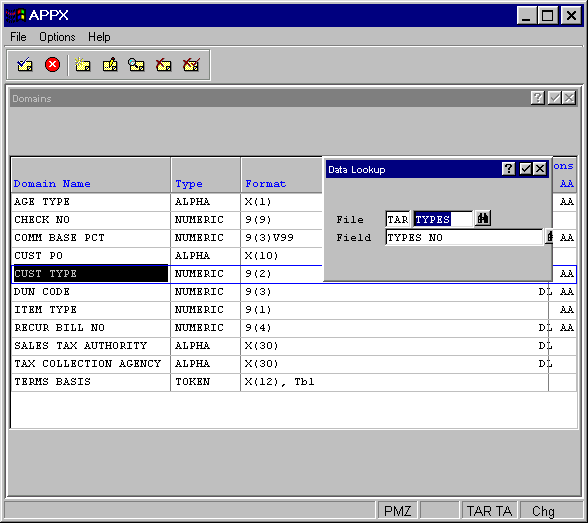Click the NUMERIC type of DUN CODE row
The height and width of the screenshot is (523, 588).
[206, 292]
